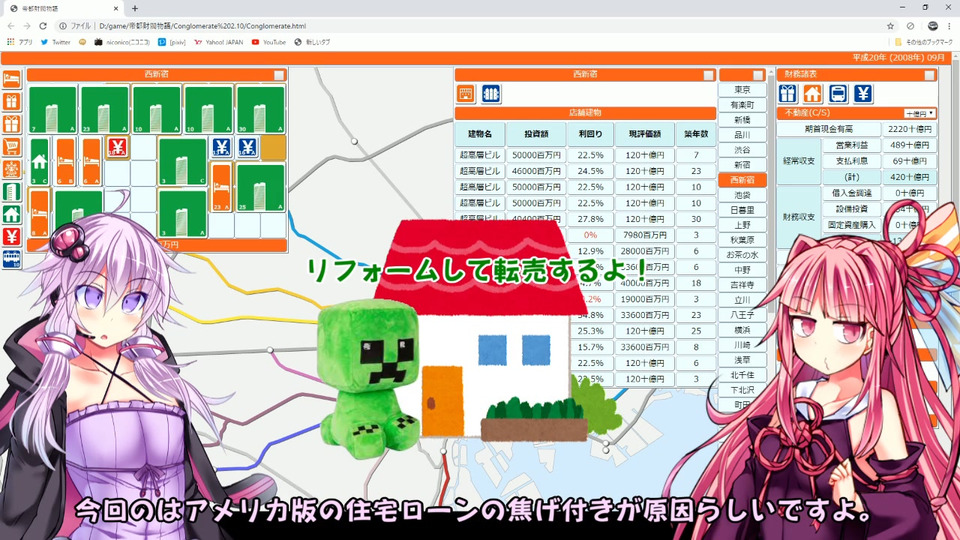The width and height of the screenshot is (960, 540).
Task: Select the house tile labeled 3 C
Action: pyautogui.click(x=39, y=161)
